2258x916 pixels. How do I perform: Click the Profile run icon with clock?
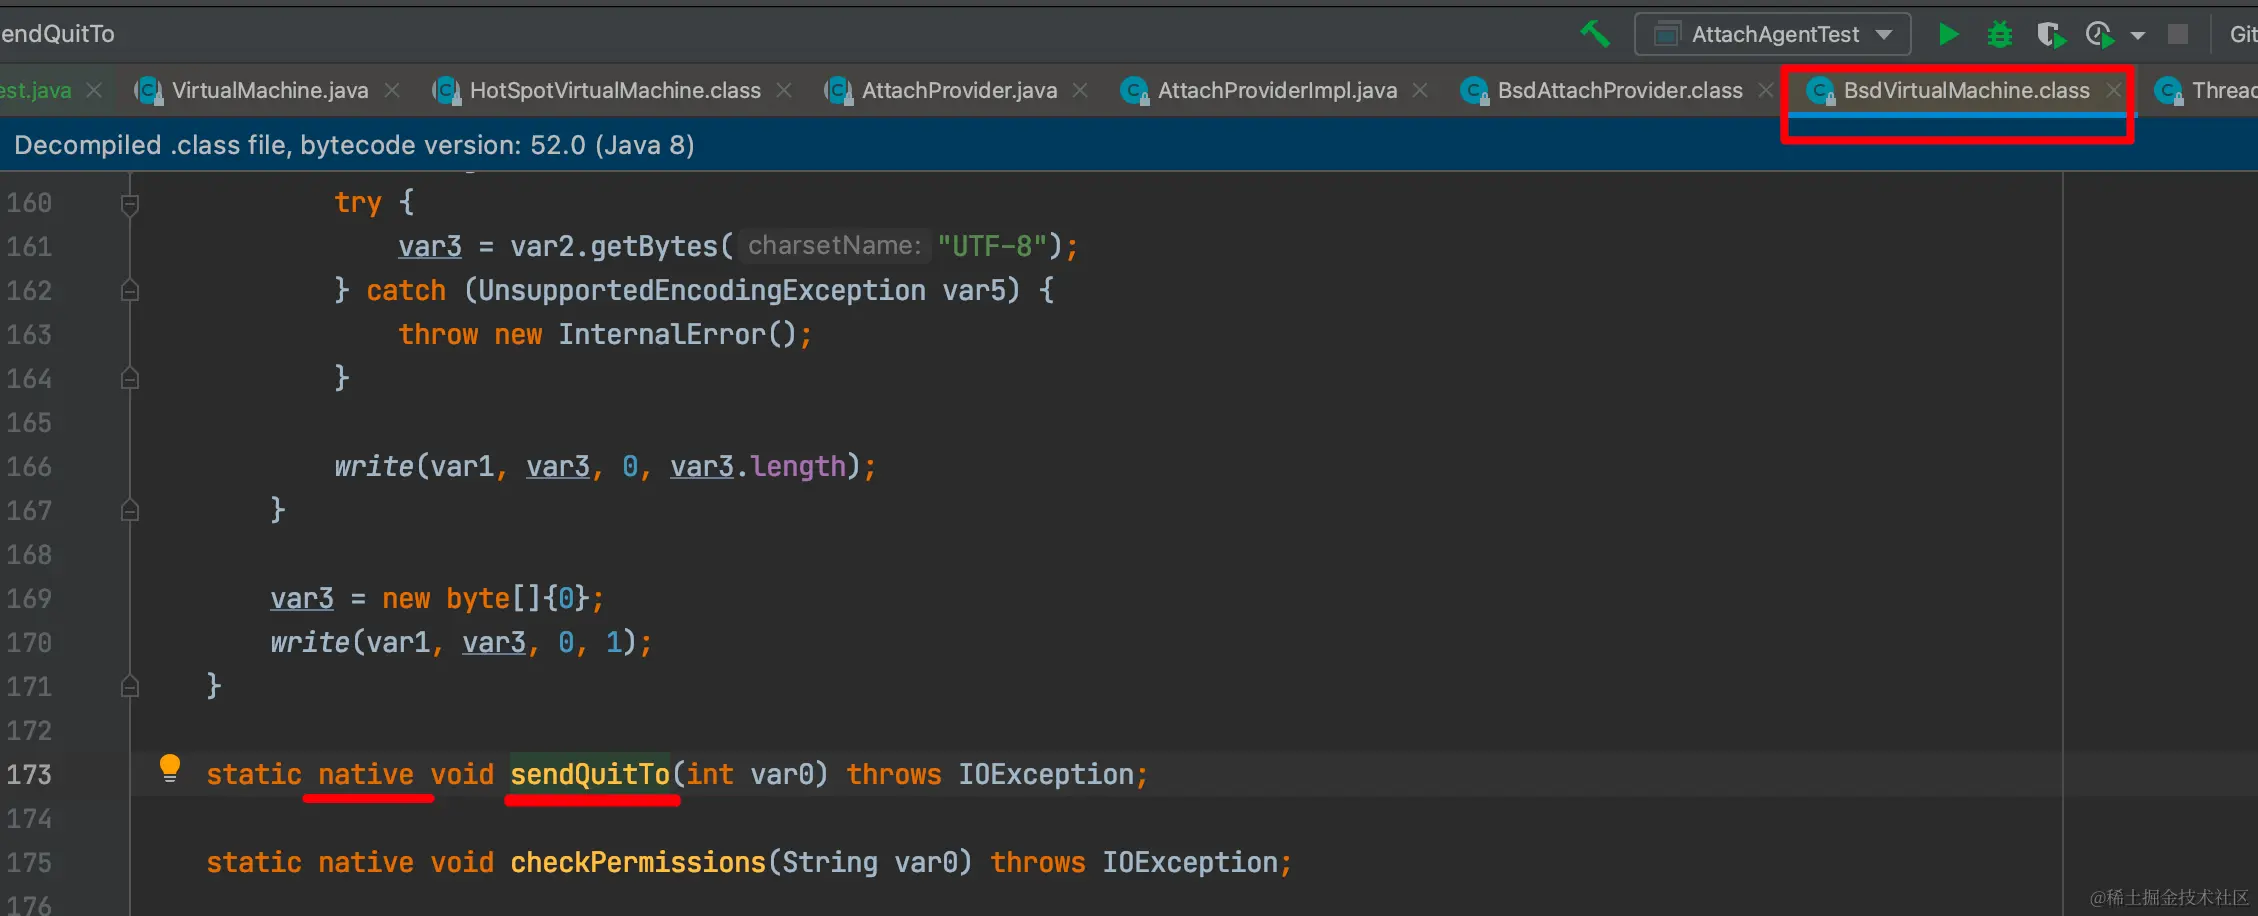click(2100, 35)
